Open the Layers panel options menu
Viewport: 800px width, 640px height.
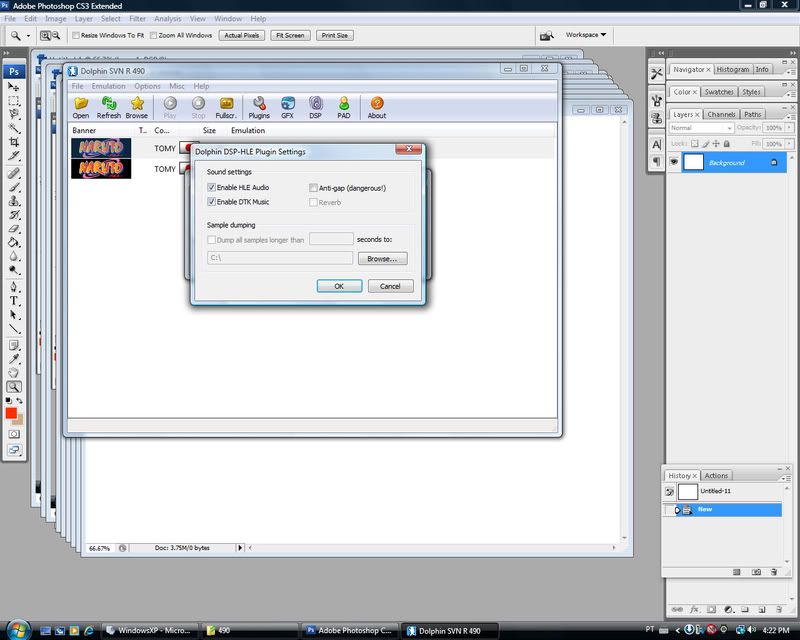coord(790,116)
